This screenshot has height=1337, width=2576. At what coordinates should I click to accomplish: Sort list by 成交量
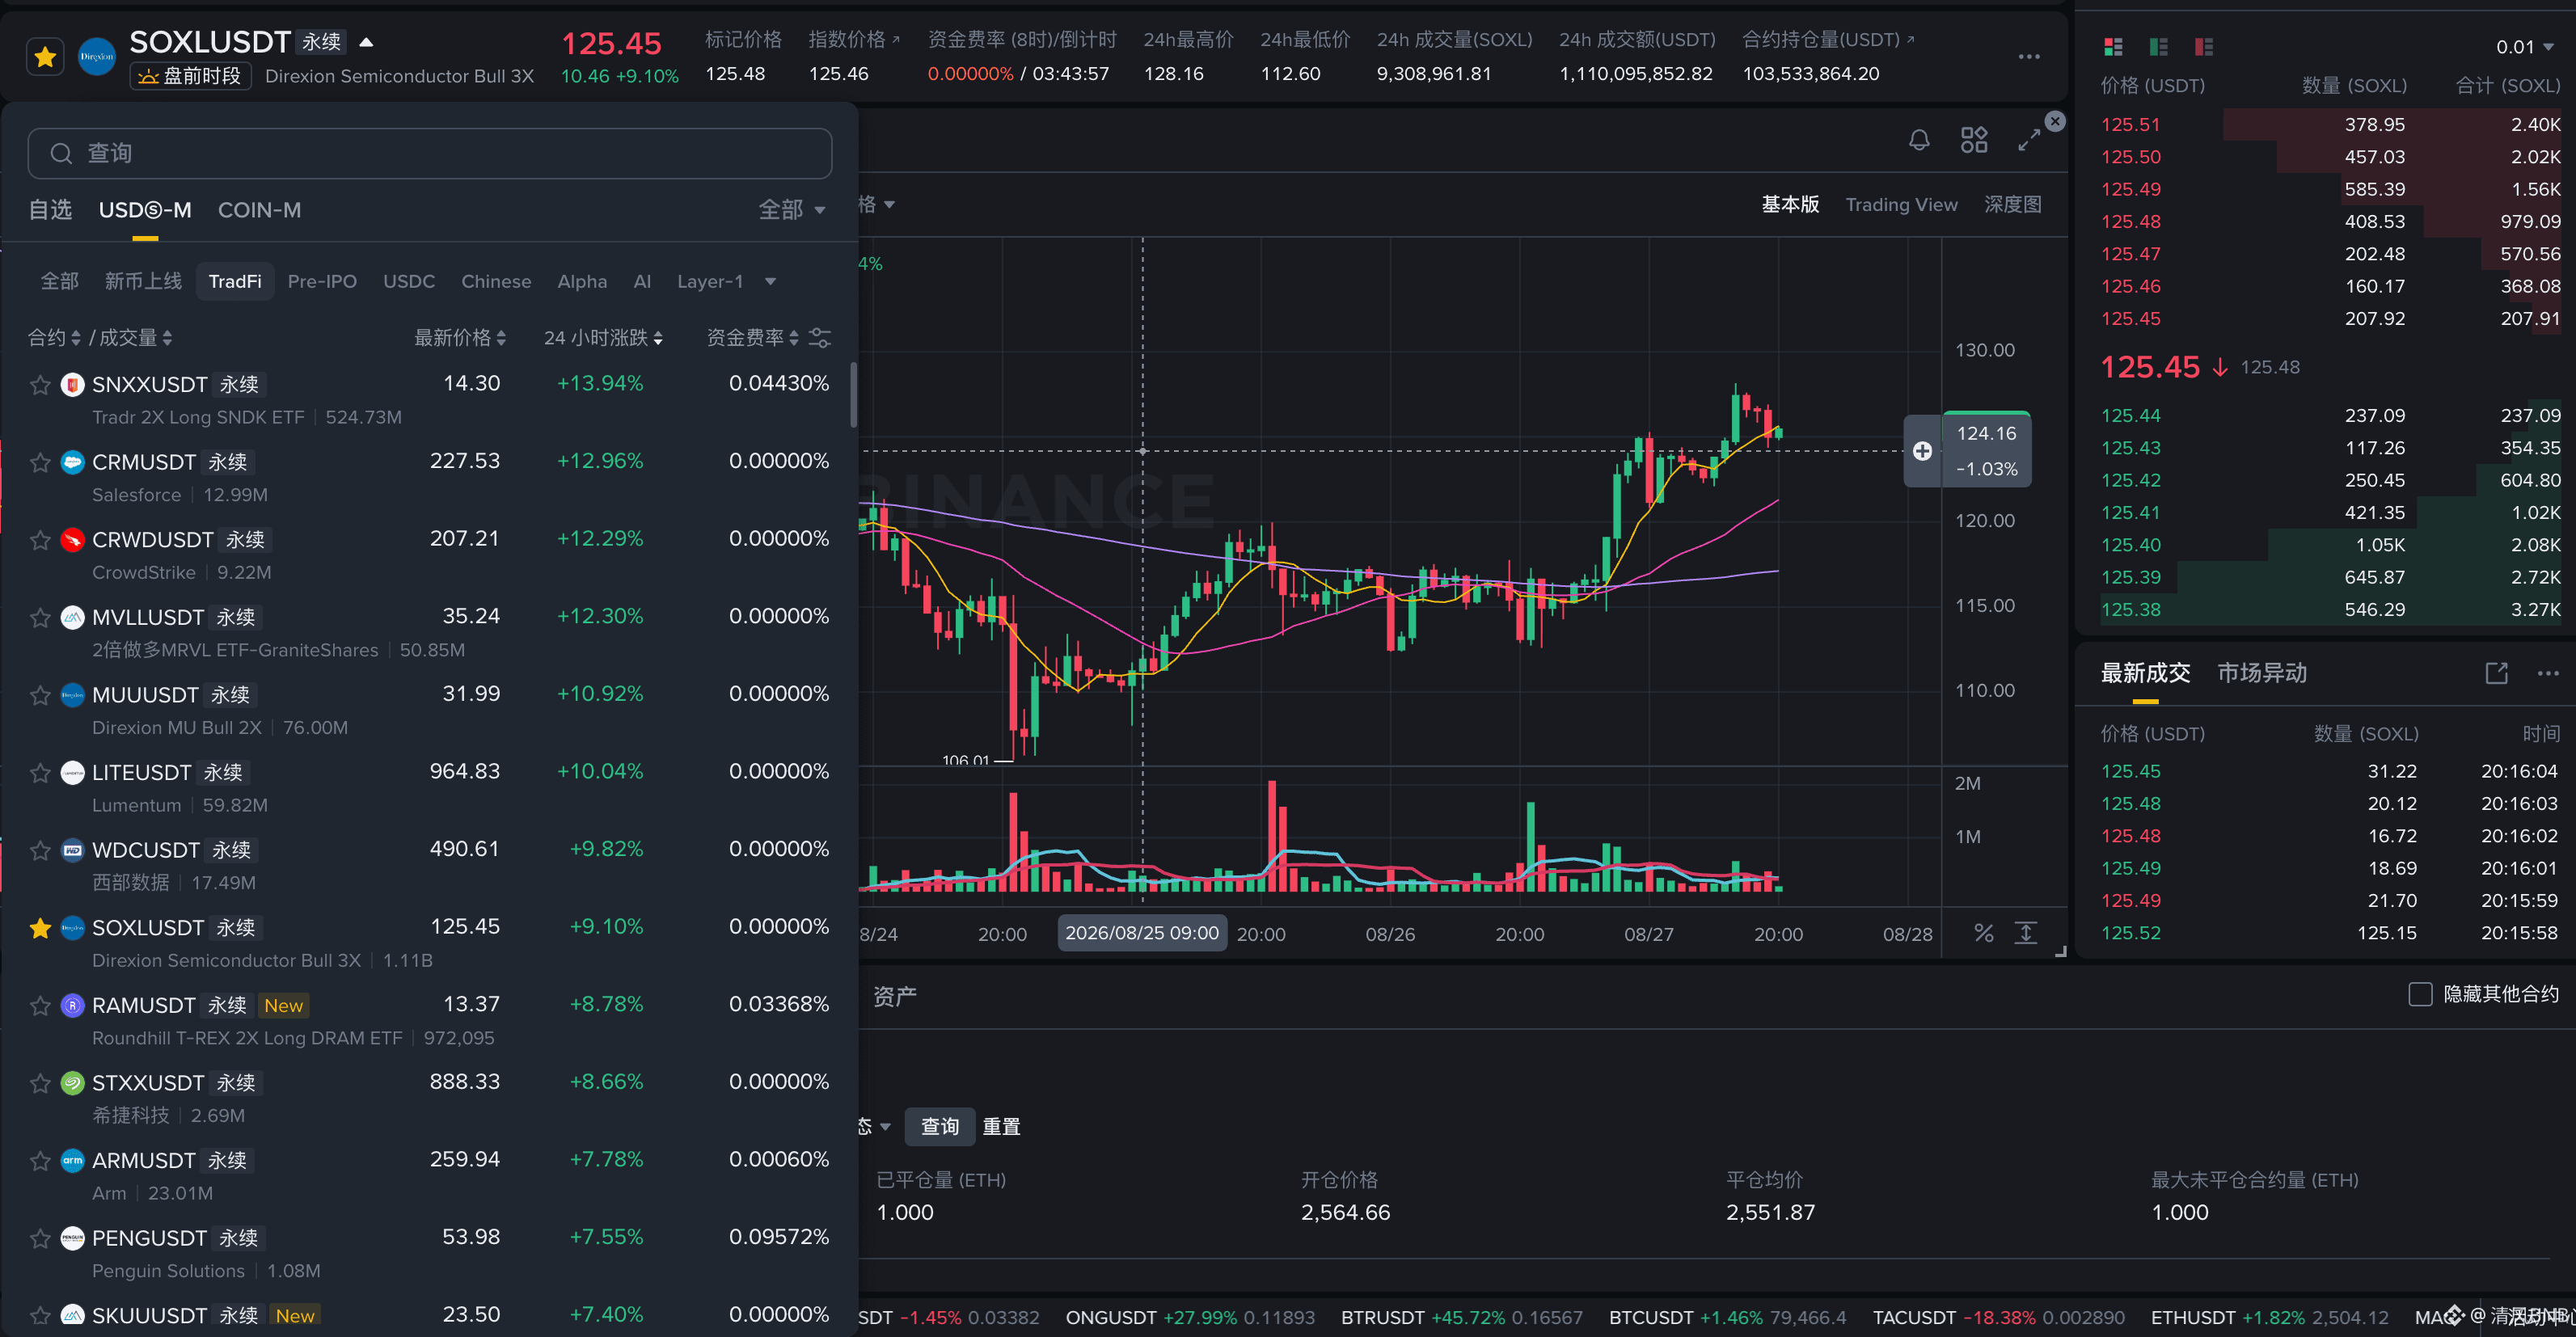136,338
